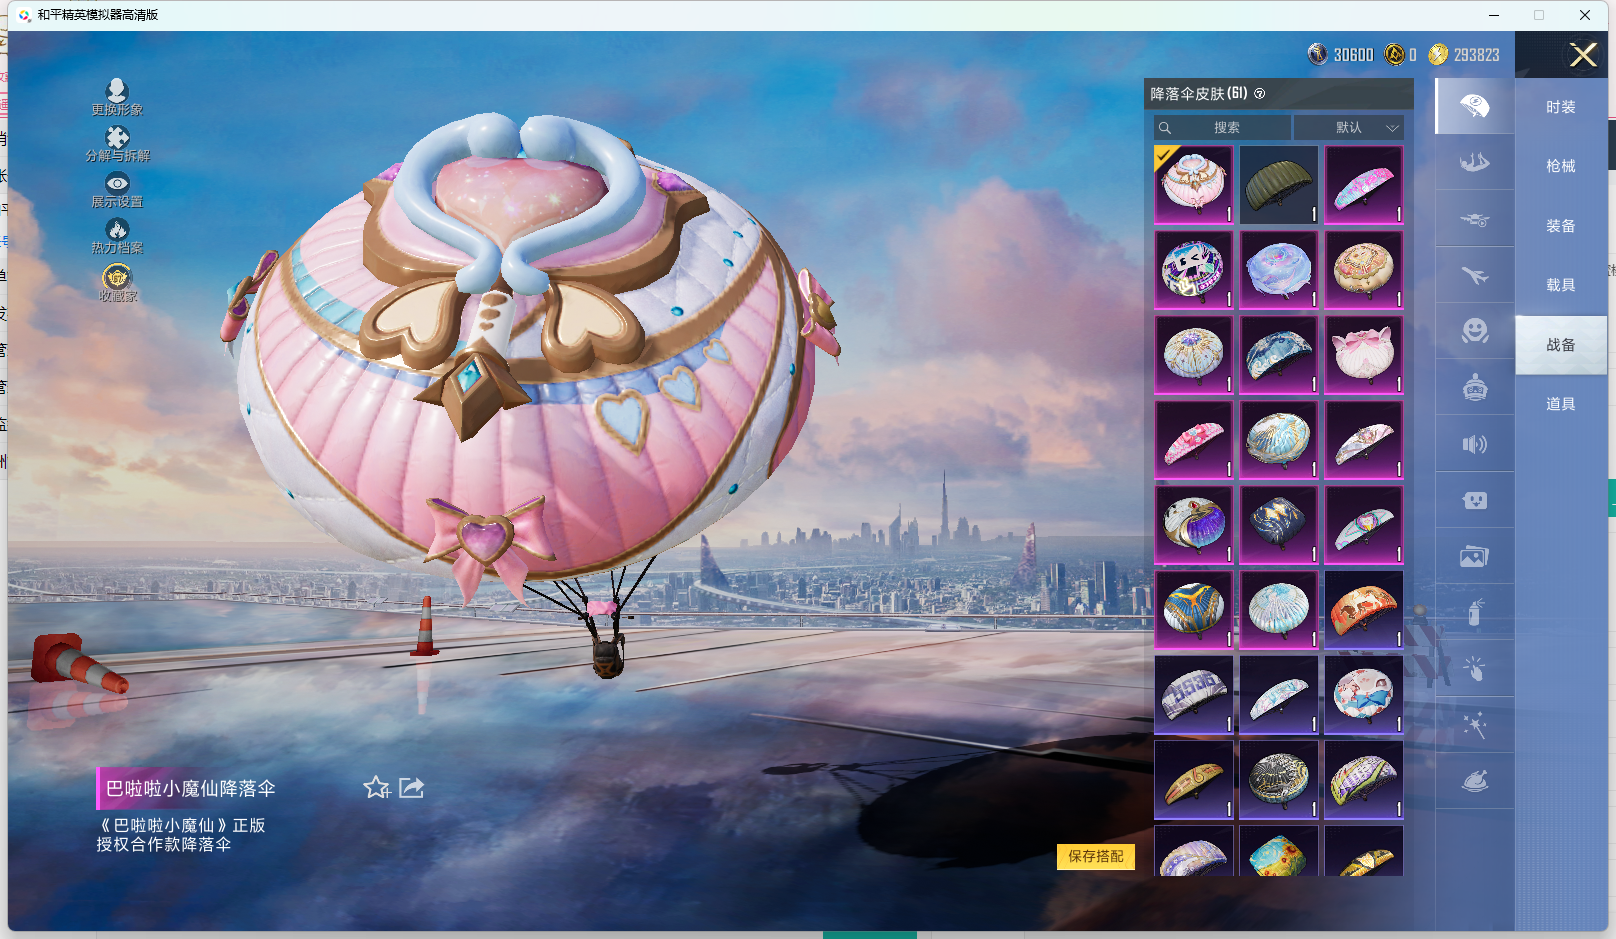1616x939 pixels.
Task: Select the skydiving pose category icon
Action: [x=1474, y=163]
